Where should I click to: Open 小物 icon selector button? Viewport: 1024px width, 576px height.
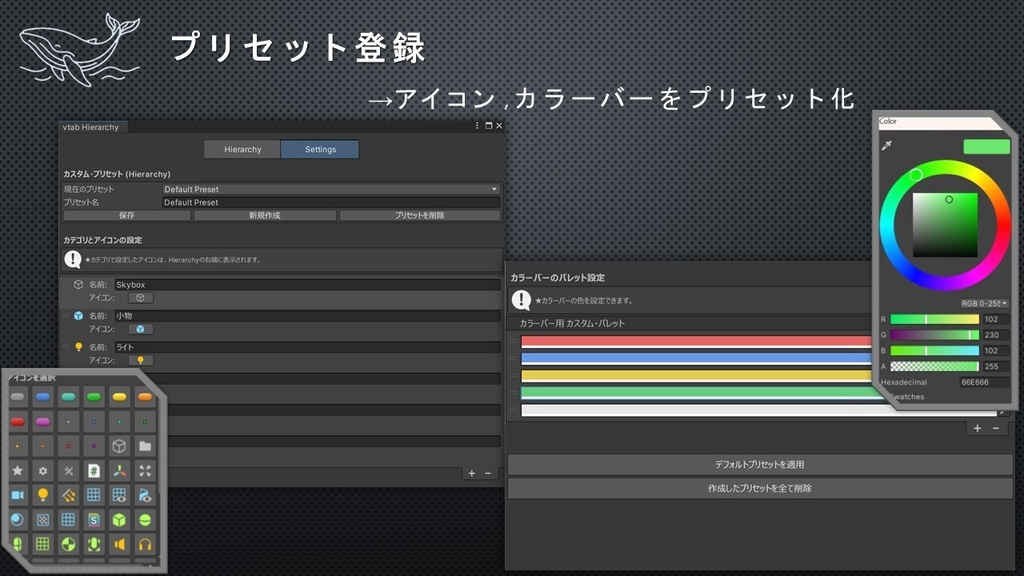click(140, 329)
